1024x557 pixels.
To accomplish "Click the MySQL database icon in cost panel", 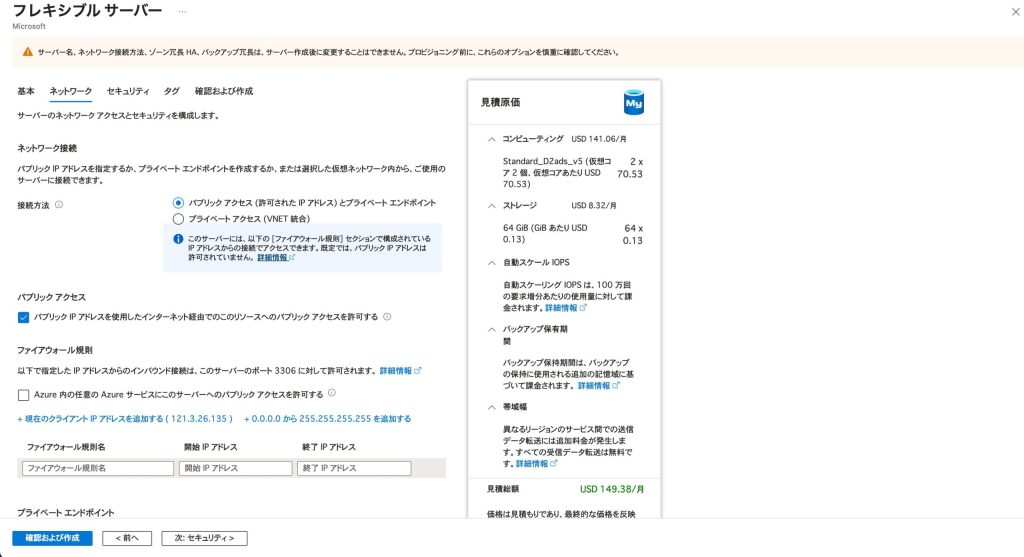I will tap(632, 102).
